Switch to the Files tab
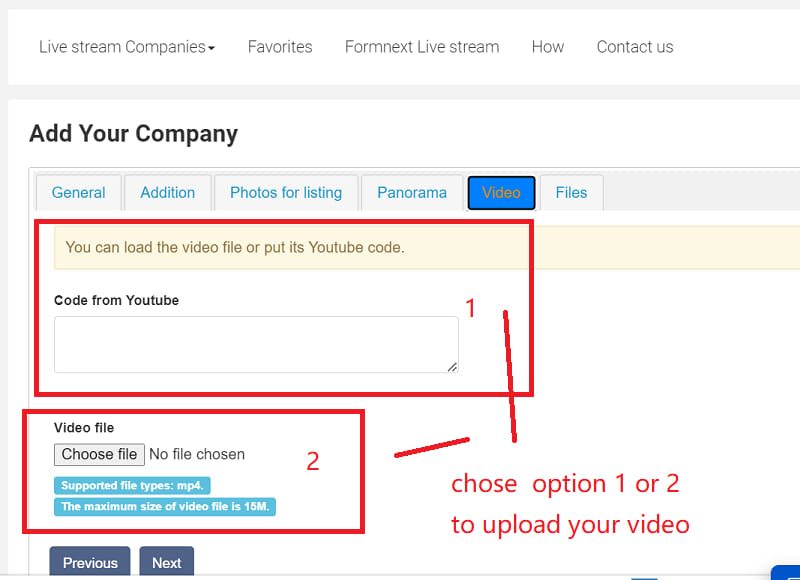This screenshot has height=580, width=800. click(x=571, y=193)
